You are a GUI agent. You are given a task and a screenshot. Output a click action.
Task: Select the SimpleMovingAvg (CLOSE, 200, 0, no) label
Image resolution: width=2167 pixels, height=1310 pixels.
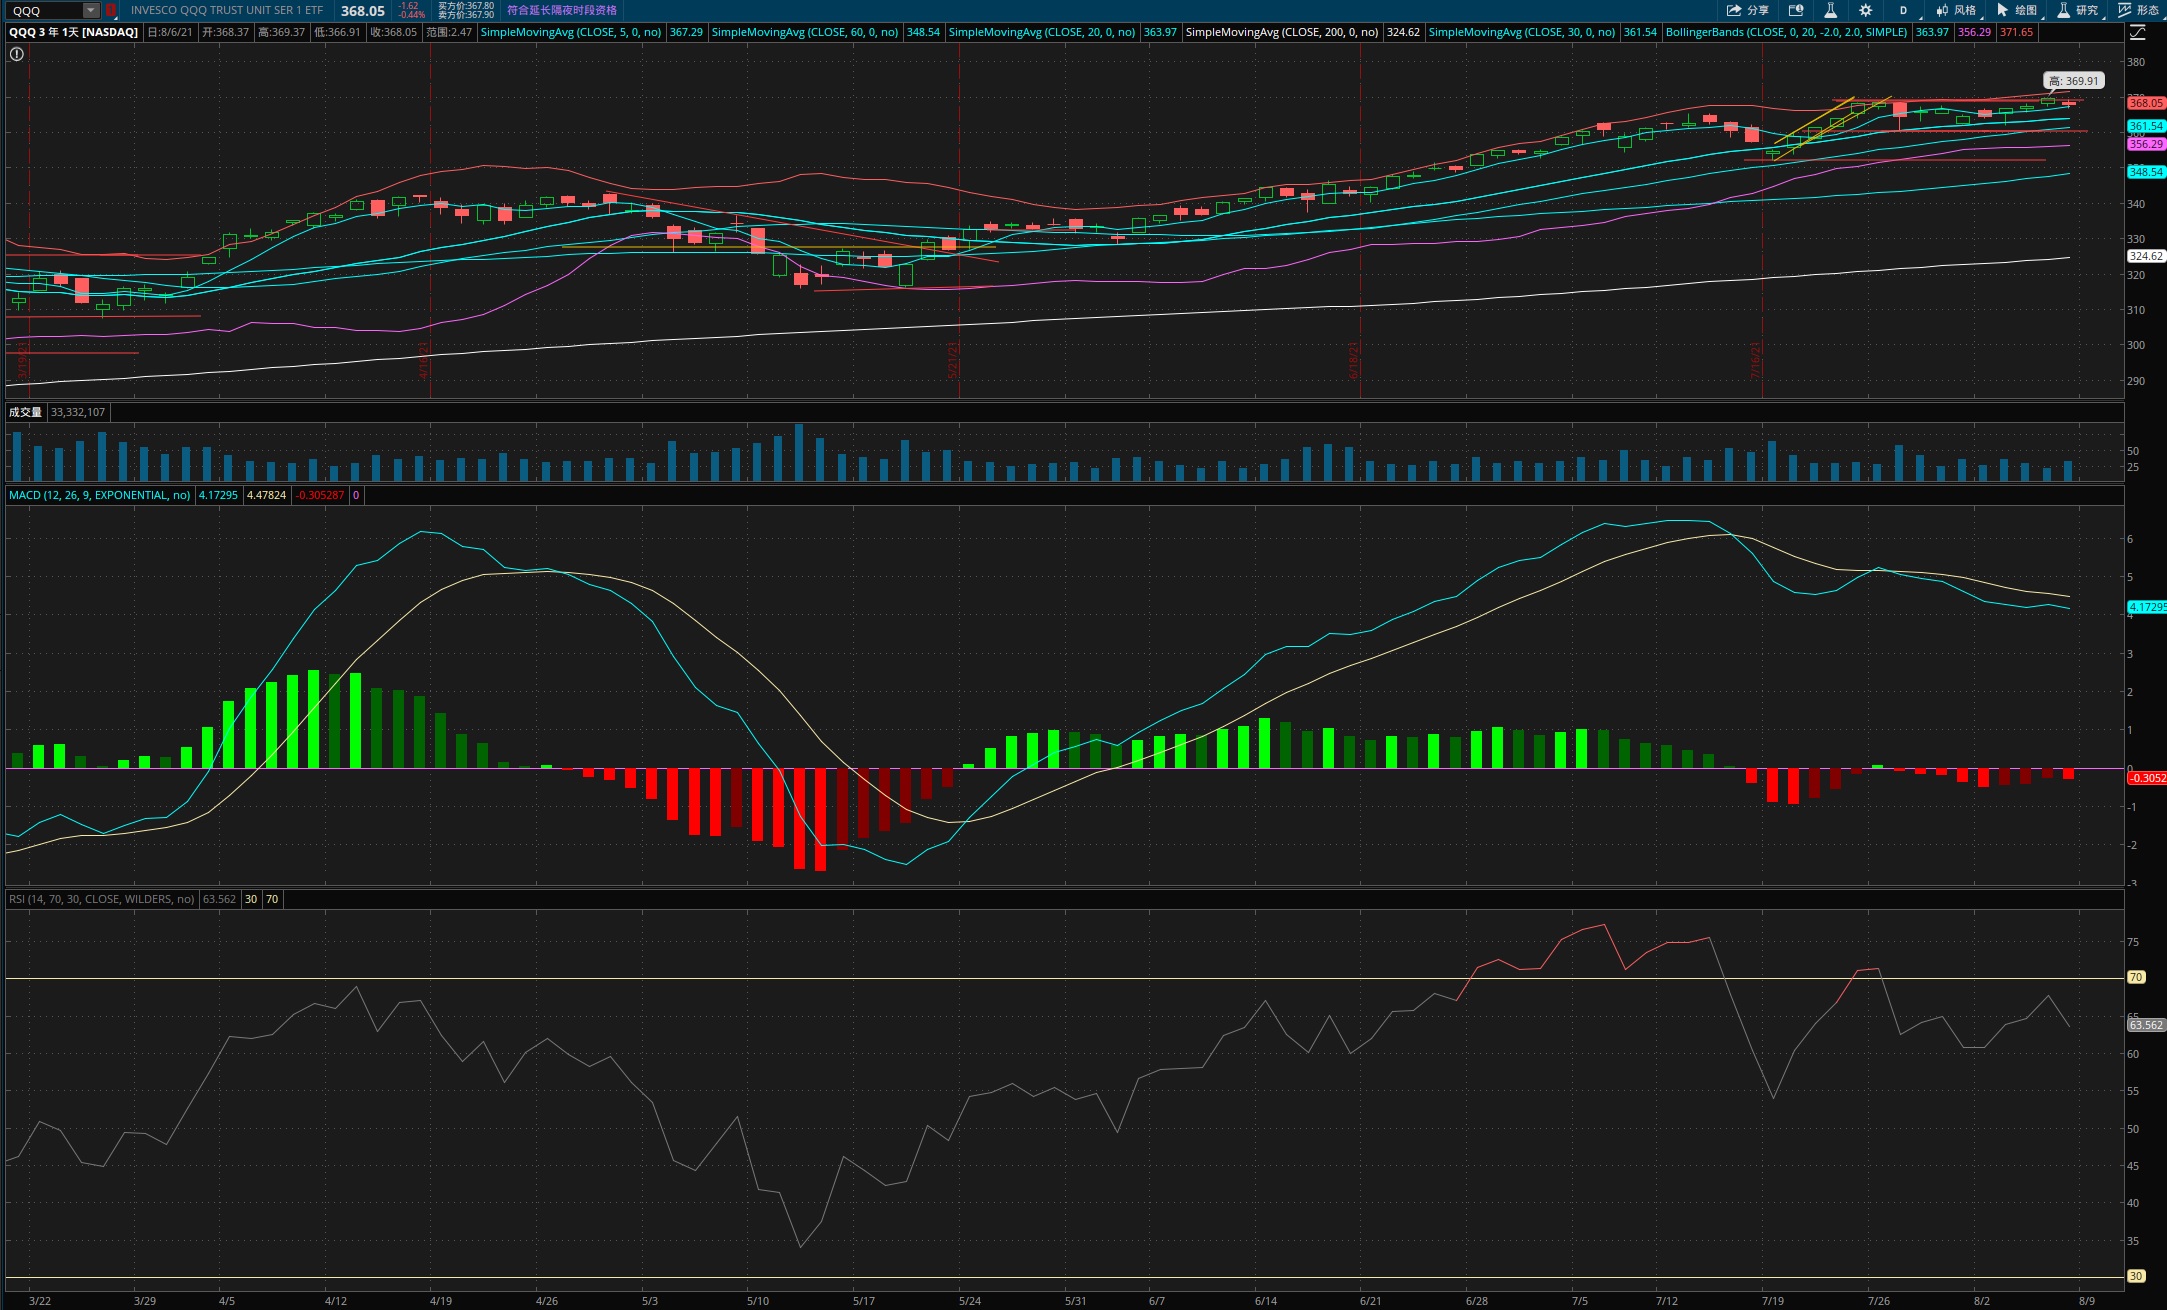[1282, 32]
